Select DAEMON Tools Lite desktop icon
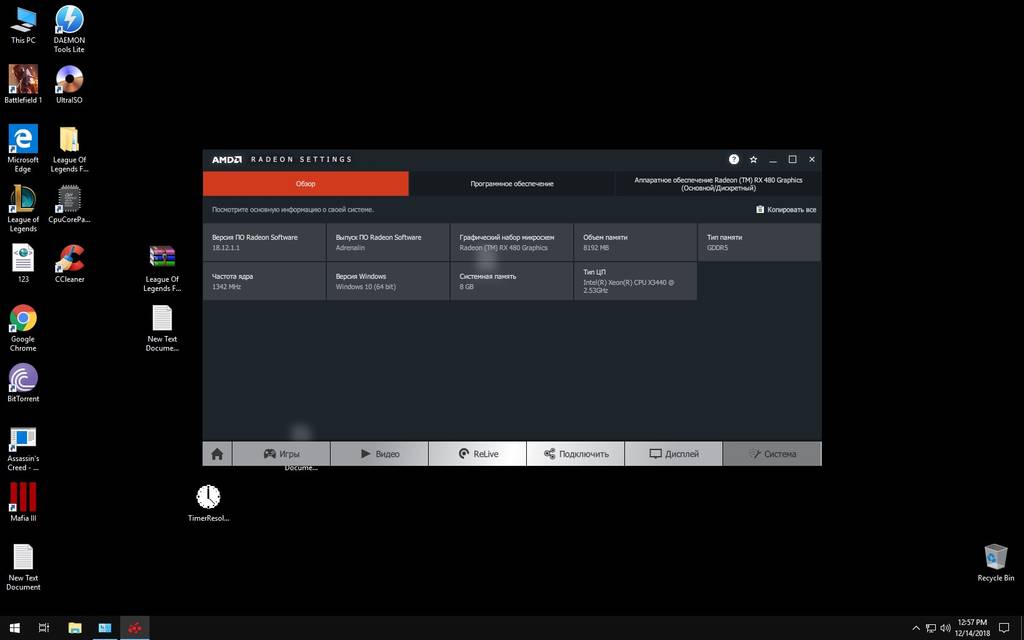Screen dimensions: 1024x640 (x=69, y=29)
